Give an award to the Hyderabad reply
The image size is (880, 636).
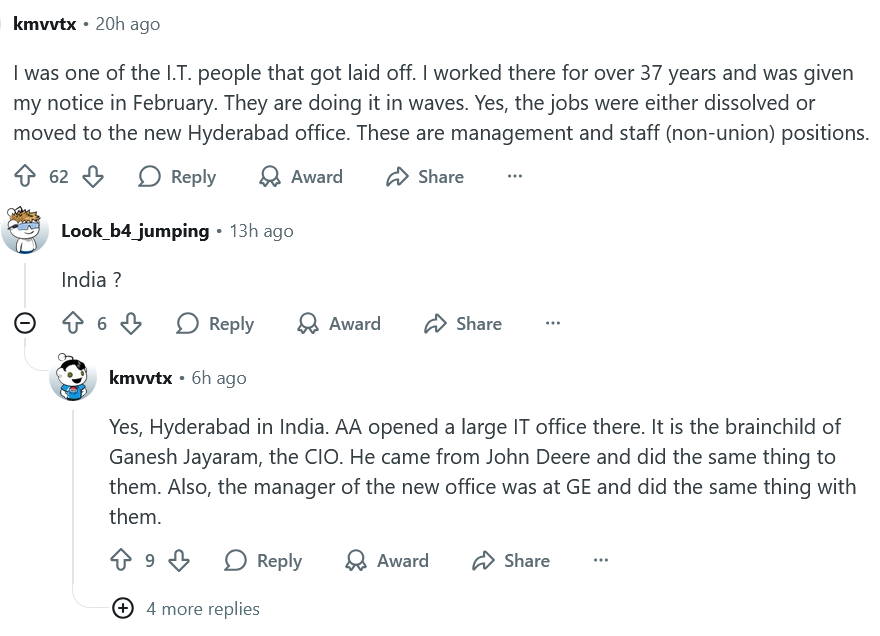(x=387, y=561)
